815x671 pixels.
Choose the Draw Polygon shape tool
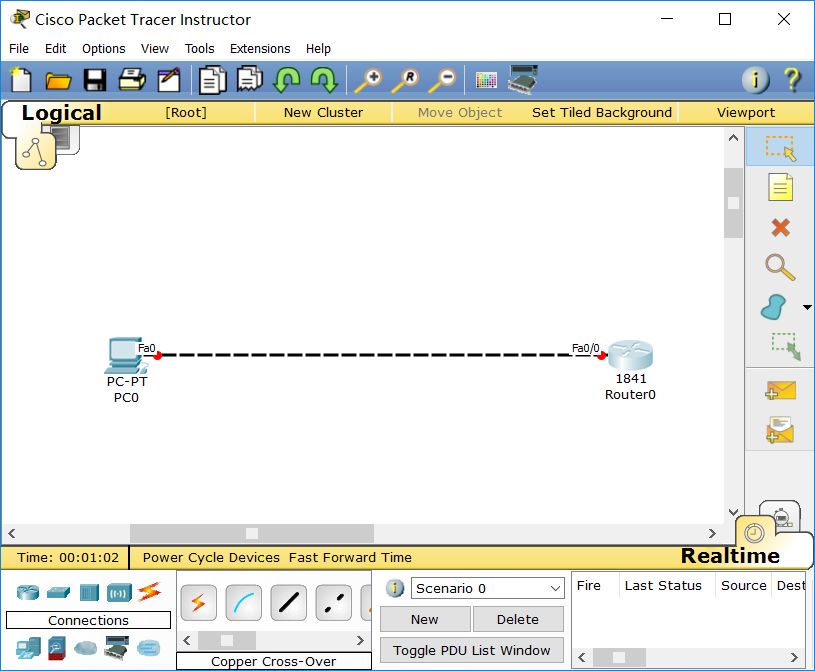coord(774,307)
